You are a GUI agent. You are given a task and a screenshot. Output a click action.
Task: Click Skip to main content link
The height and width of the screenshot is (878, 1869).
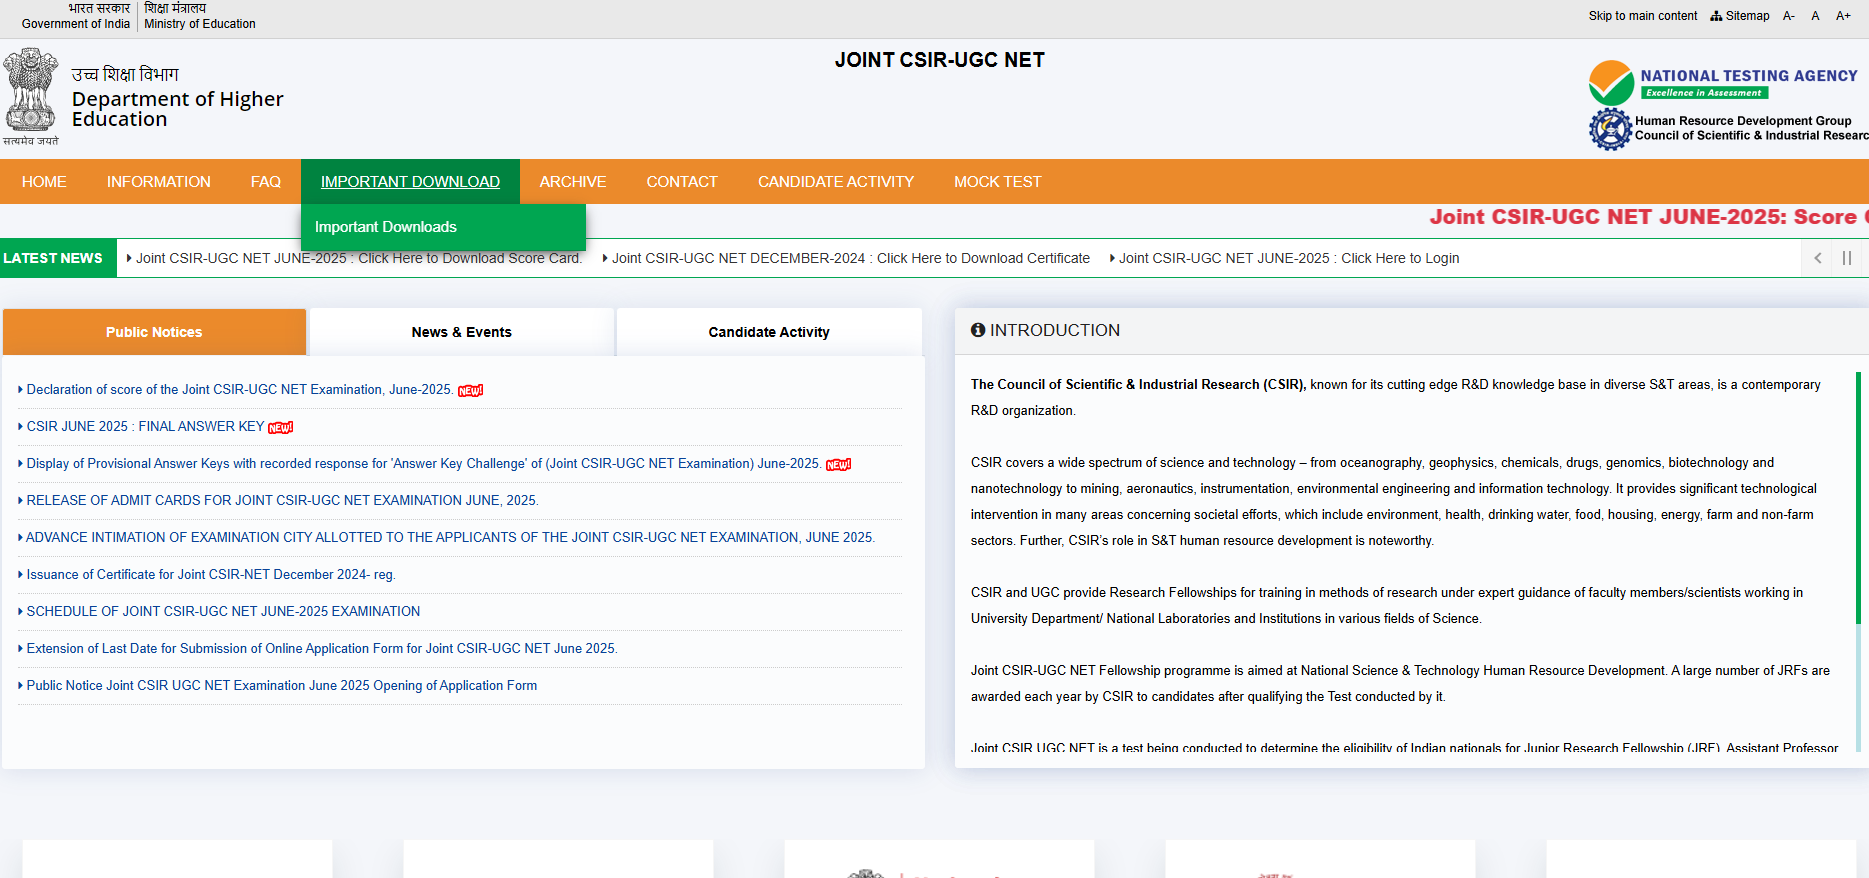coord(1643,16)
